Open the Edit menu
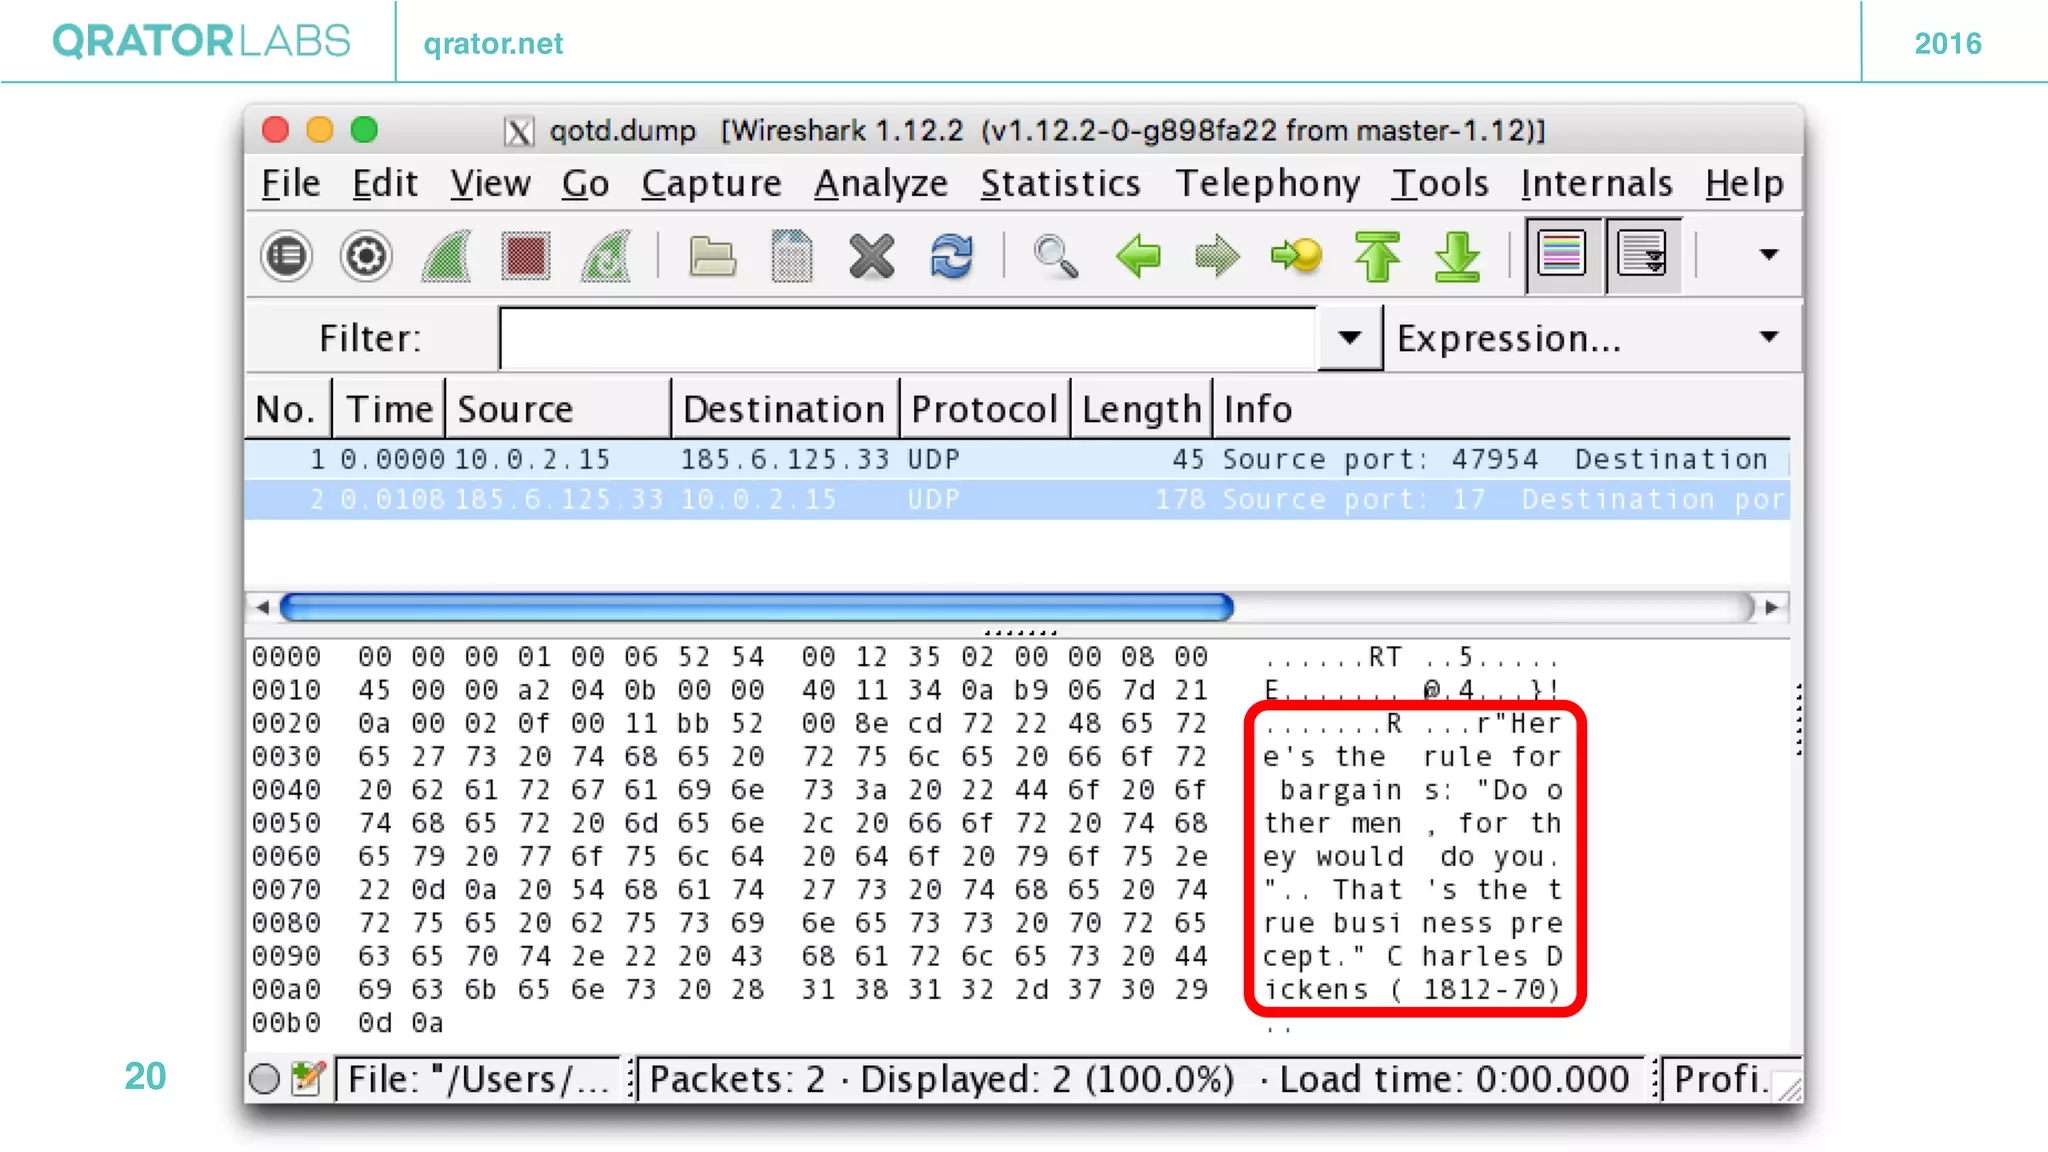 pyautogui.click(x=385, y=184)
